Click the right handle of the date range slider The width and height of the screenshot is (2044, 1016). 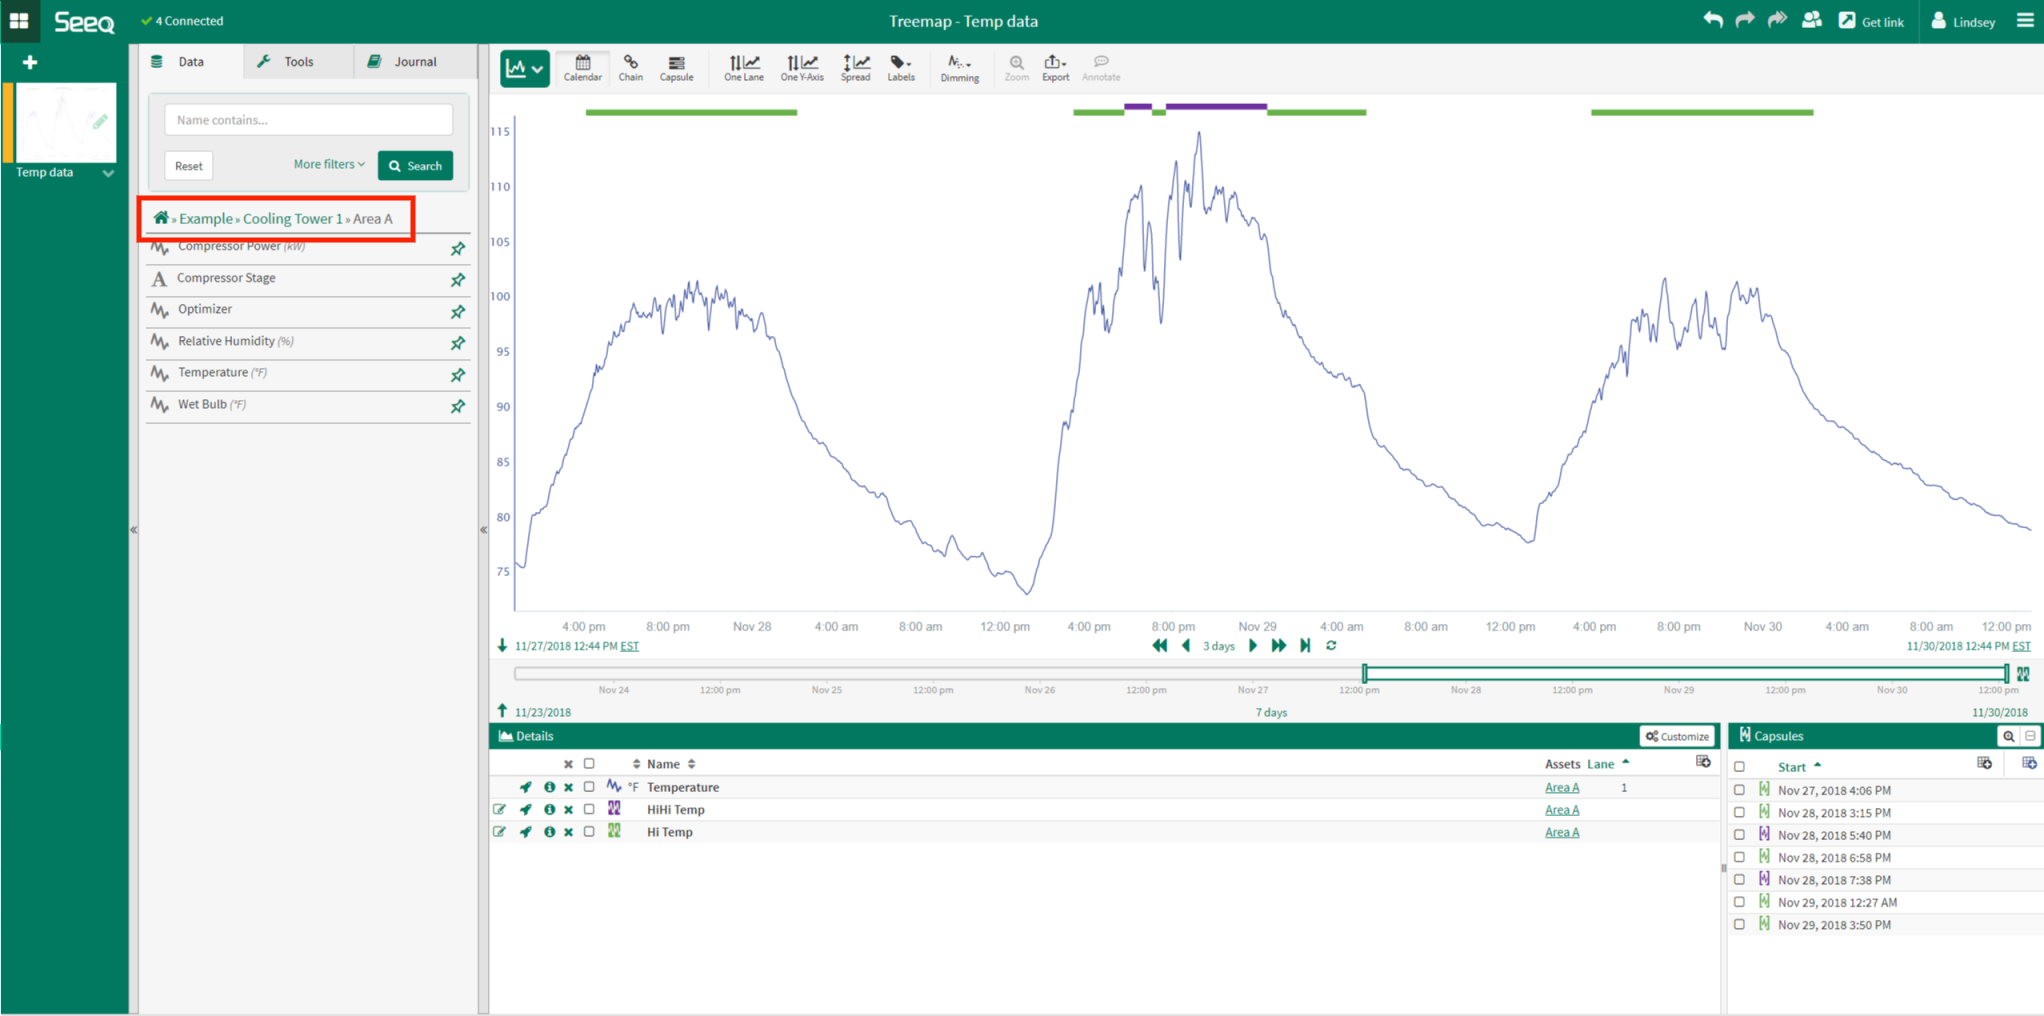[x=2006, y=674]
